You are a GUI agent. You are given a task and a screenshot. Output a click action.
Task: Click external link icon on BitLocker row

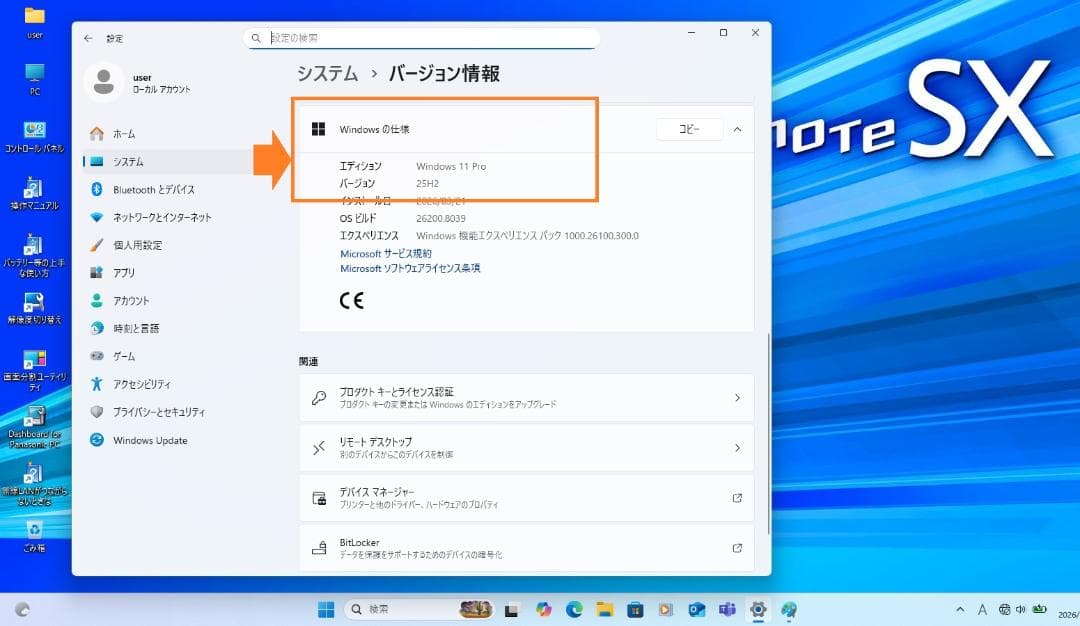(738, 548)
